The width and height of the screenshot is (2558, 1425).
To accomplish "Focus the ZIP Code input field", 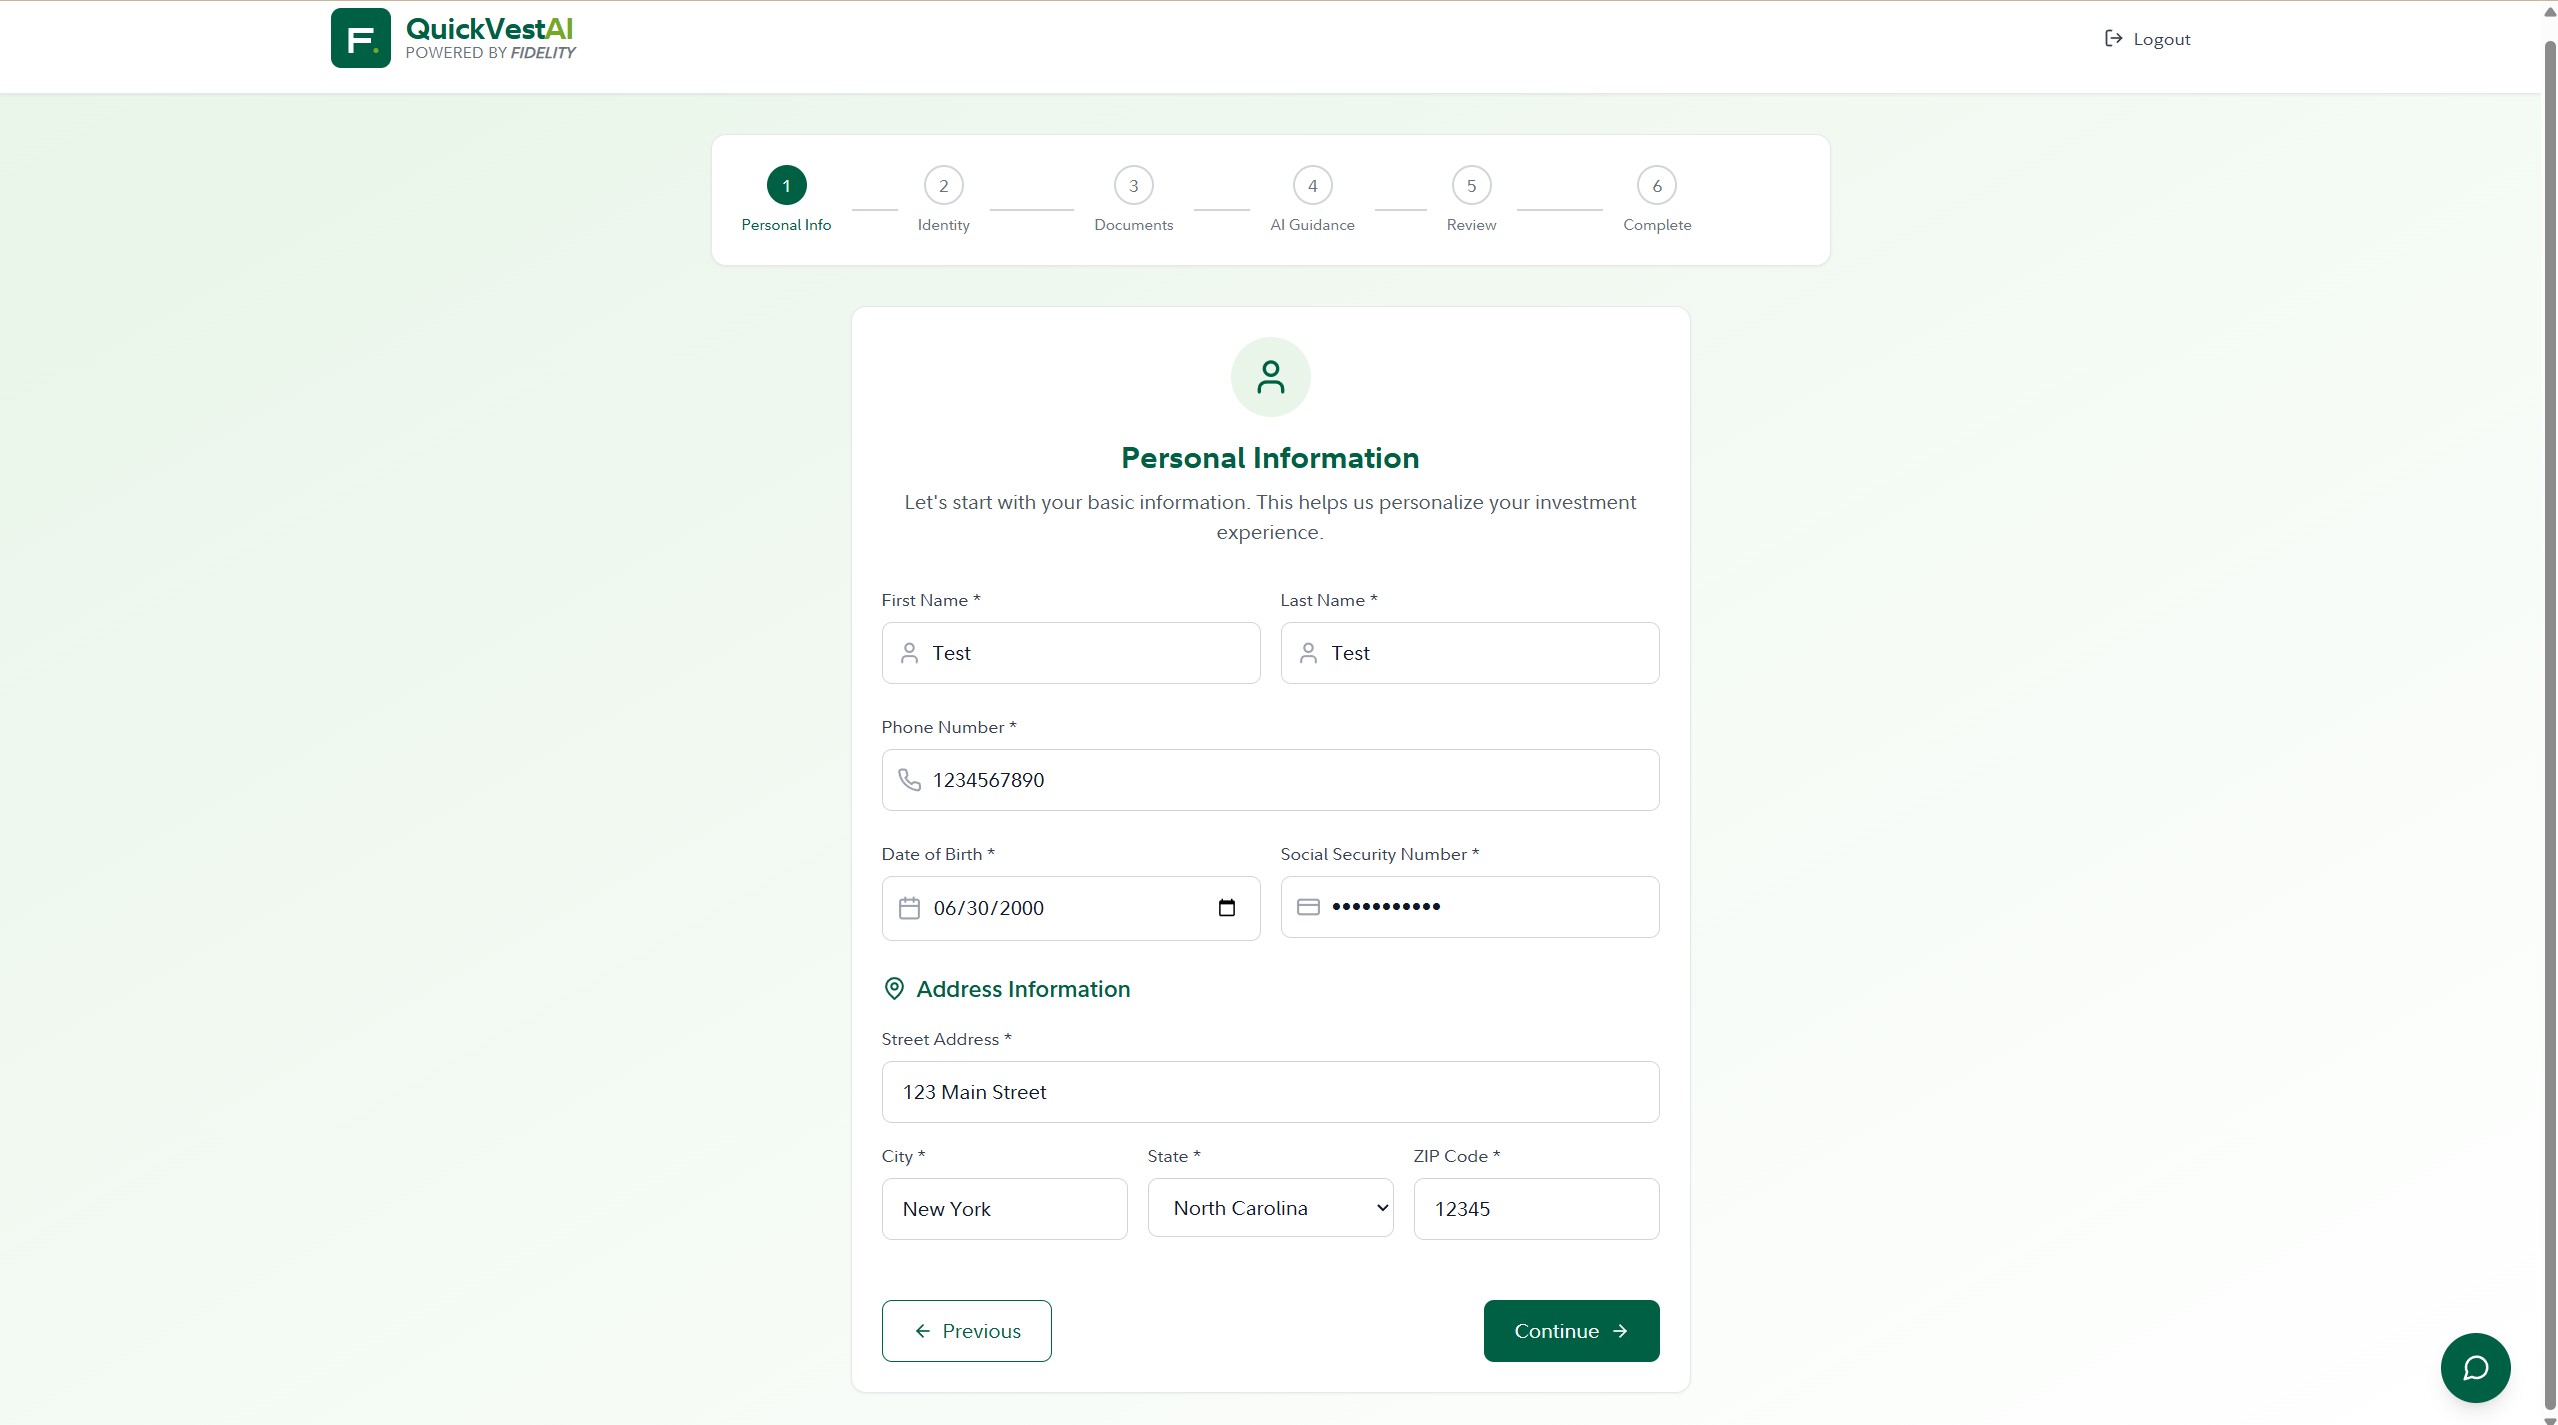I will (1536, 1209).
